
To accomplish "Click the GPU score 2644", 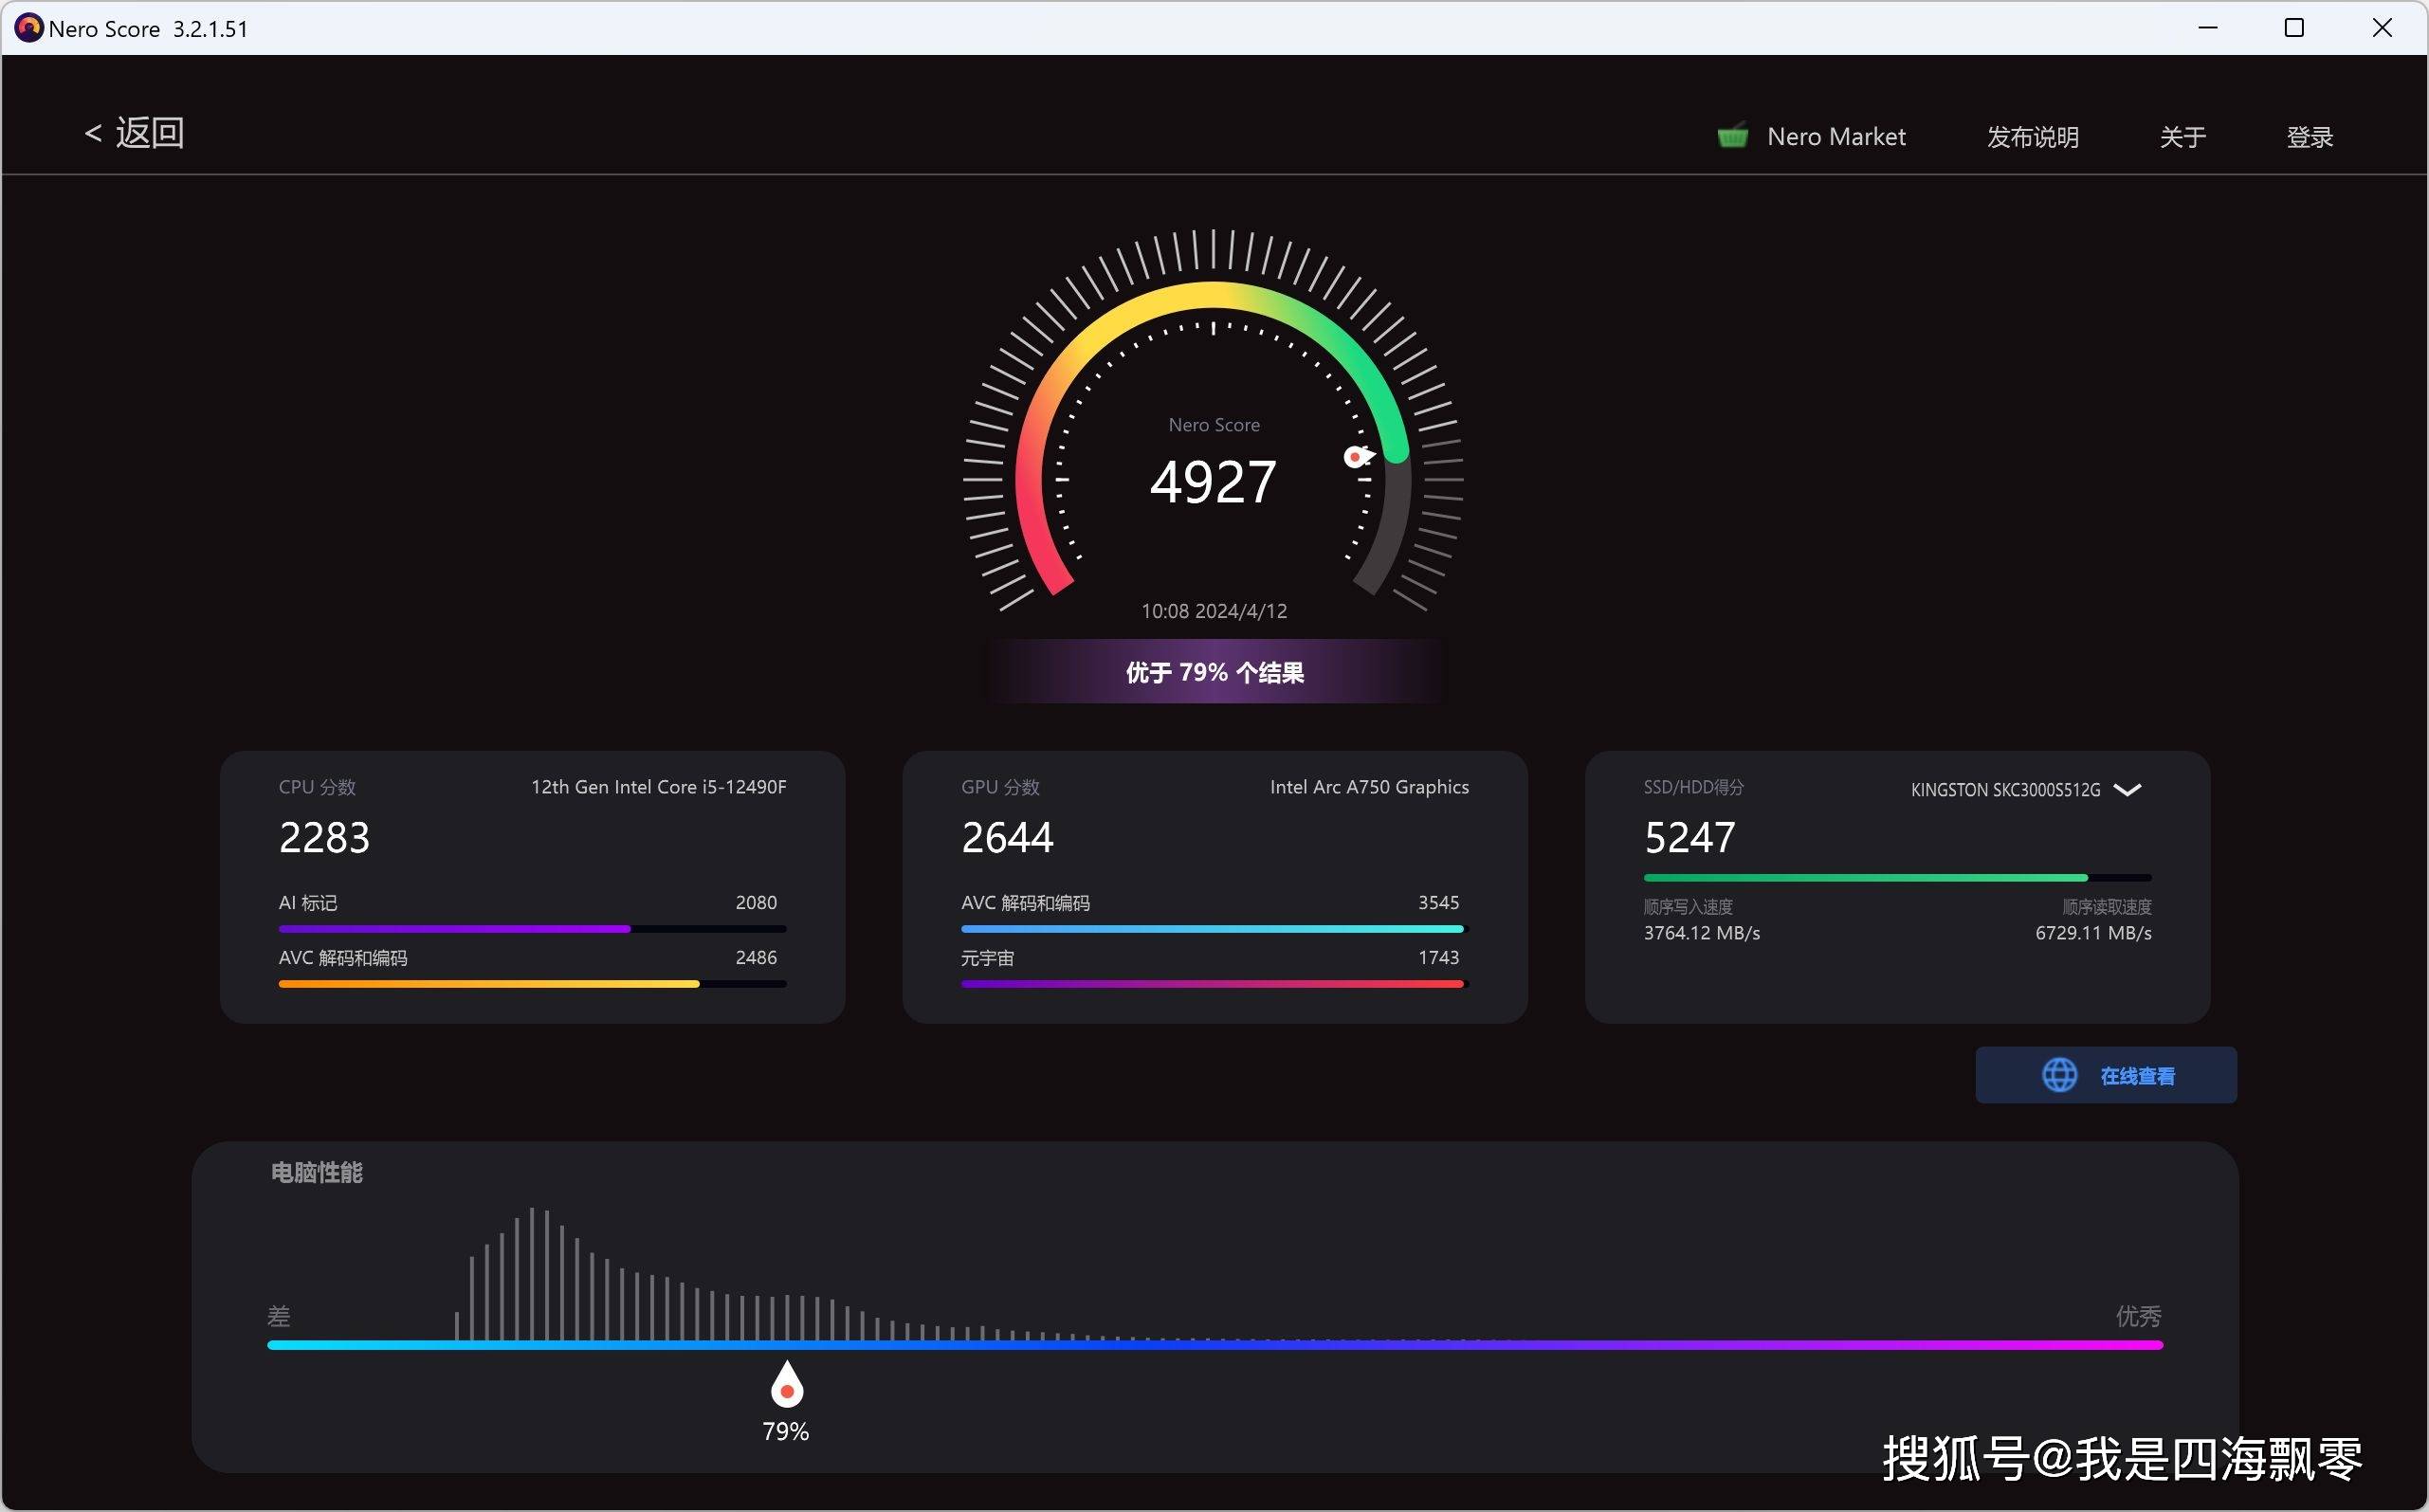I will pyautogui.click(x=1007, y=838).
